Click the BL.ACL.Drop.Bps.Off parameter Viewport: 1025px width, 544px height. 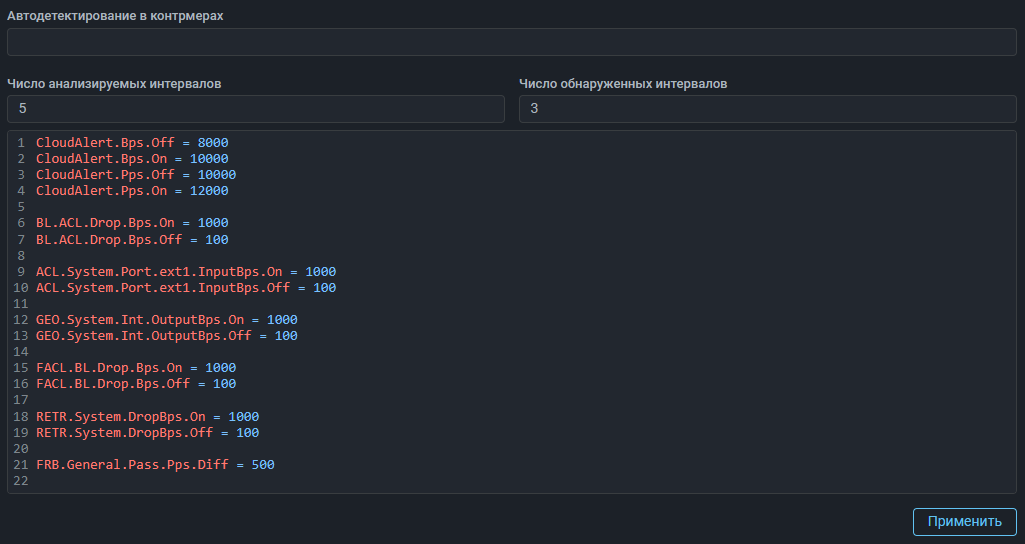[109, 240]
